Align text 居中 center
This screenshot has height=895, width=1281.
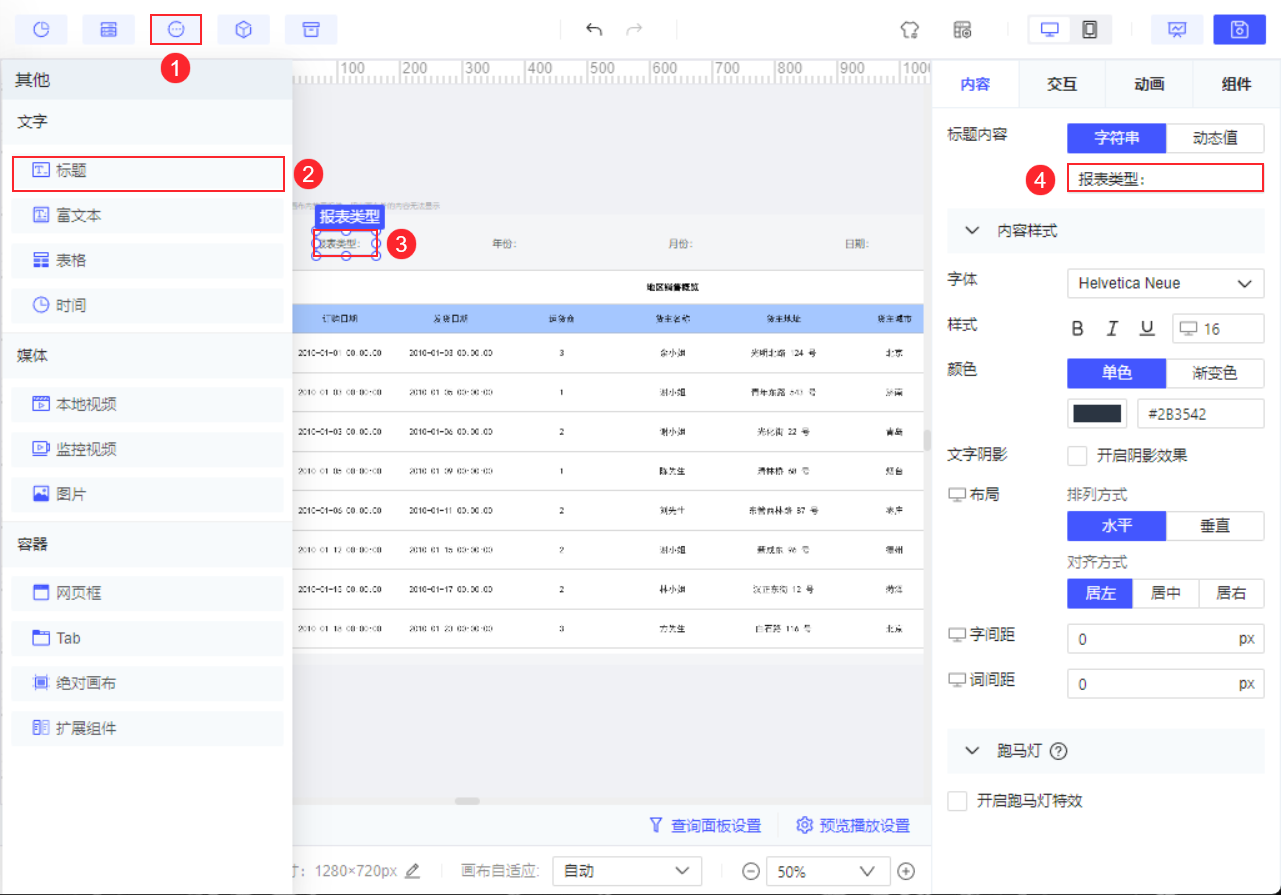click(x=1165, y=593)
